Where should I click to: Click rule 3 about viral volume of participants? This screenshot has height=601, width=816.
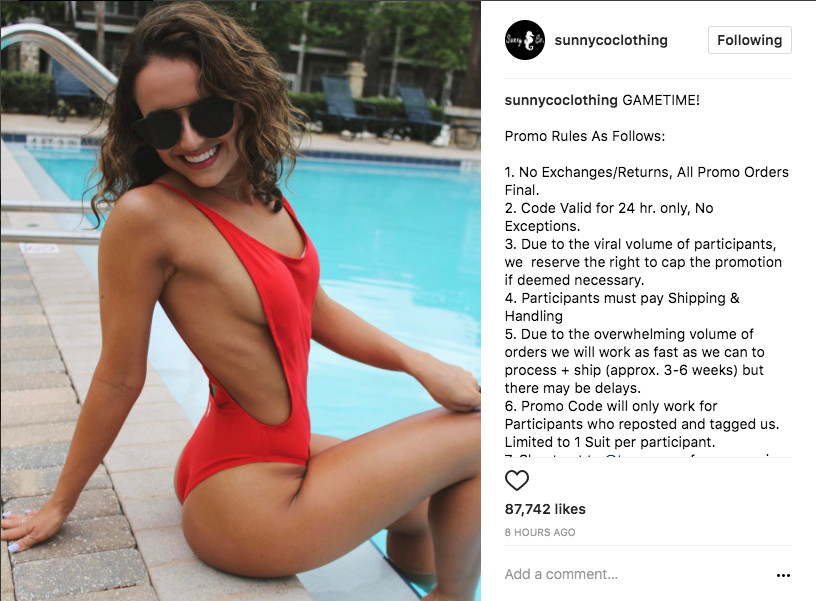coord(643,262)
